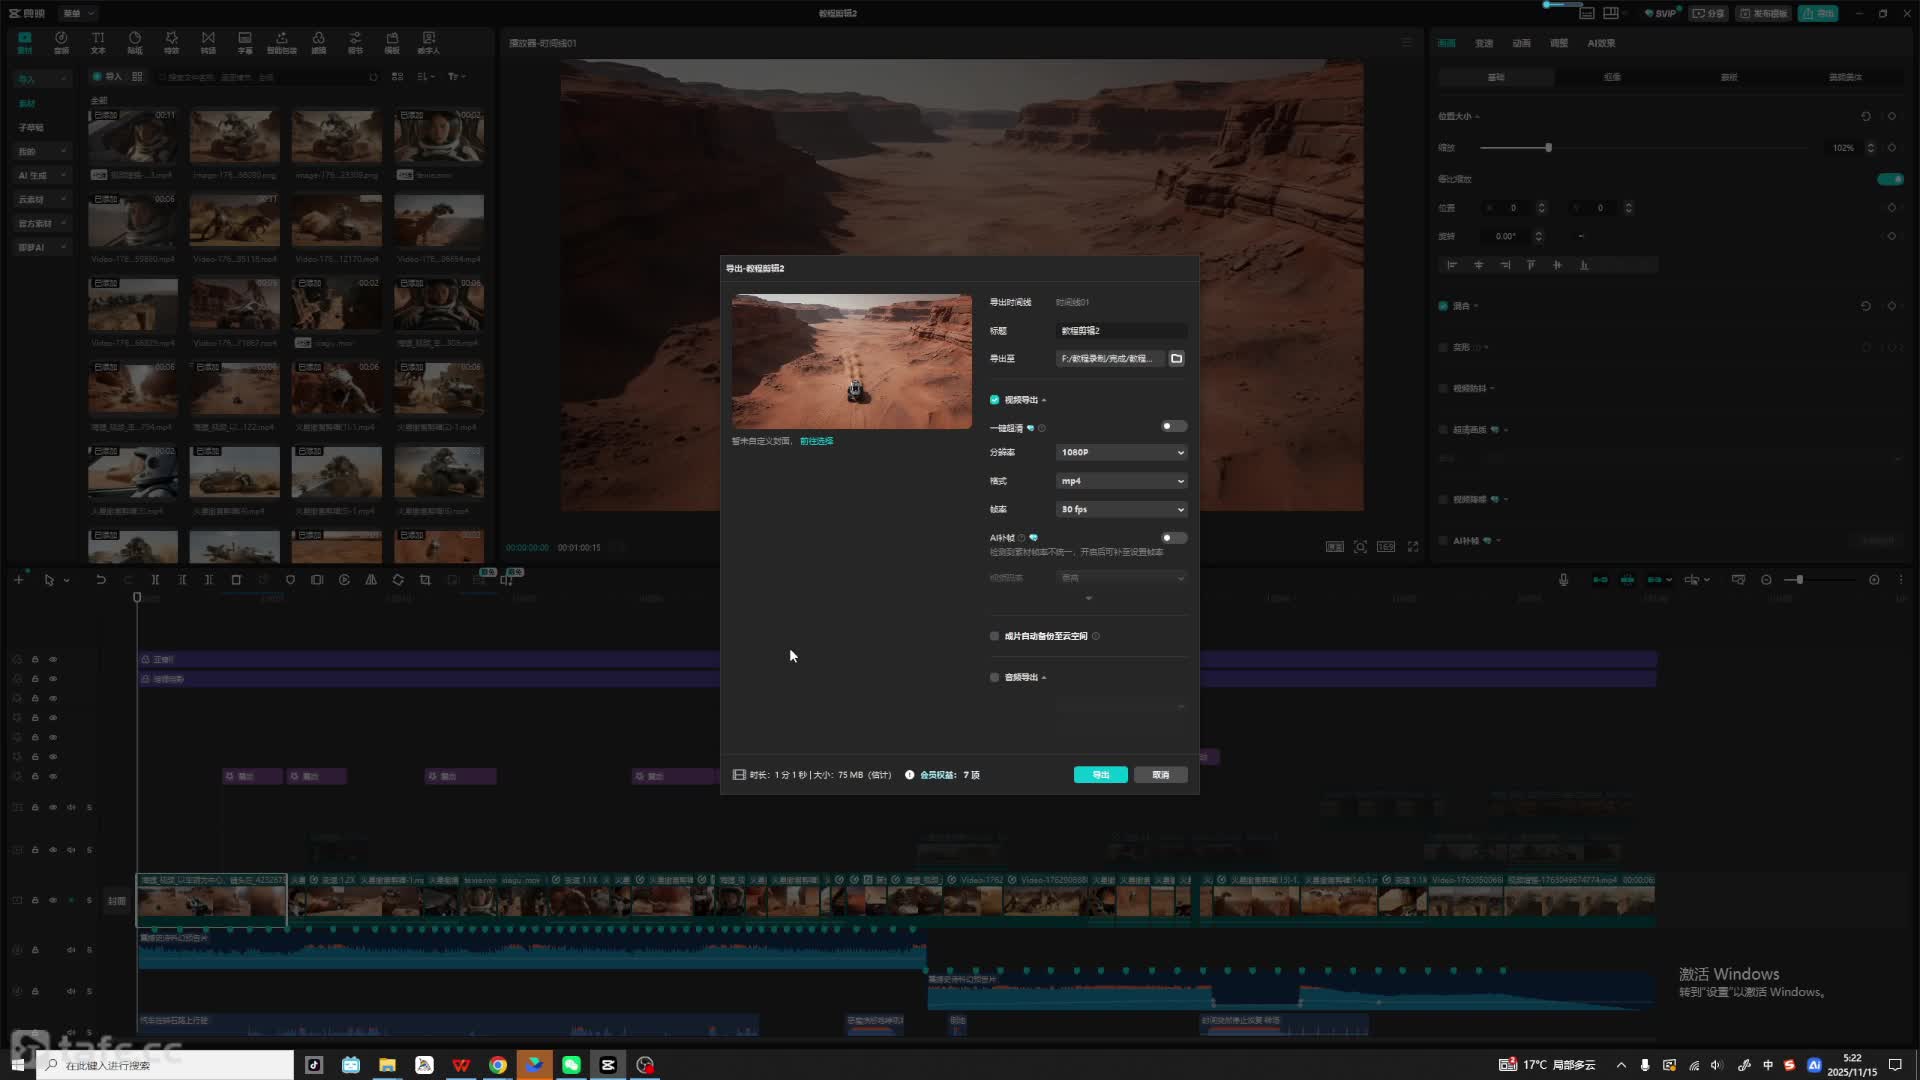Click the 前往选择 cover link
Screen dimensions: 1920x1080
point(816,441)
